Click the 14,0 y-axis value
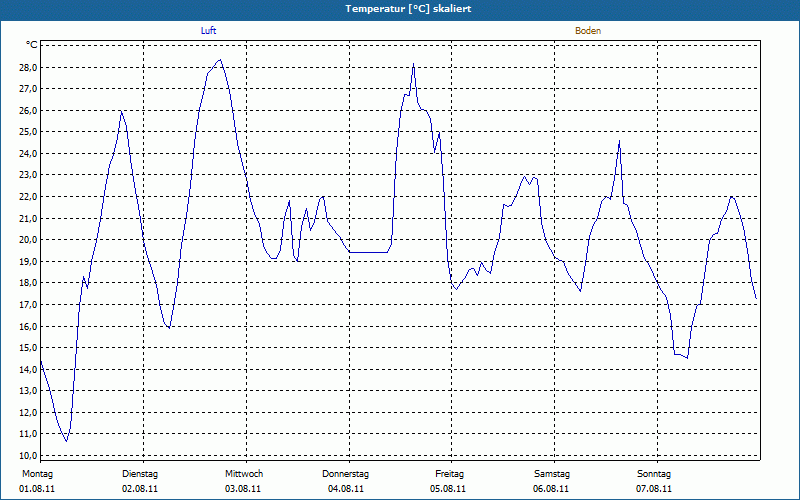Screen dimensions: 800x500 [x=28, y=369]
